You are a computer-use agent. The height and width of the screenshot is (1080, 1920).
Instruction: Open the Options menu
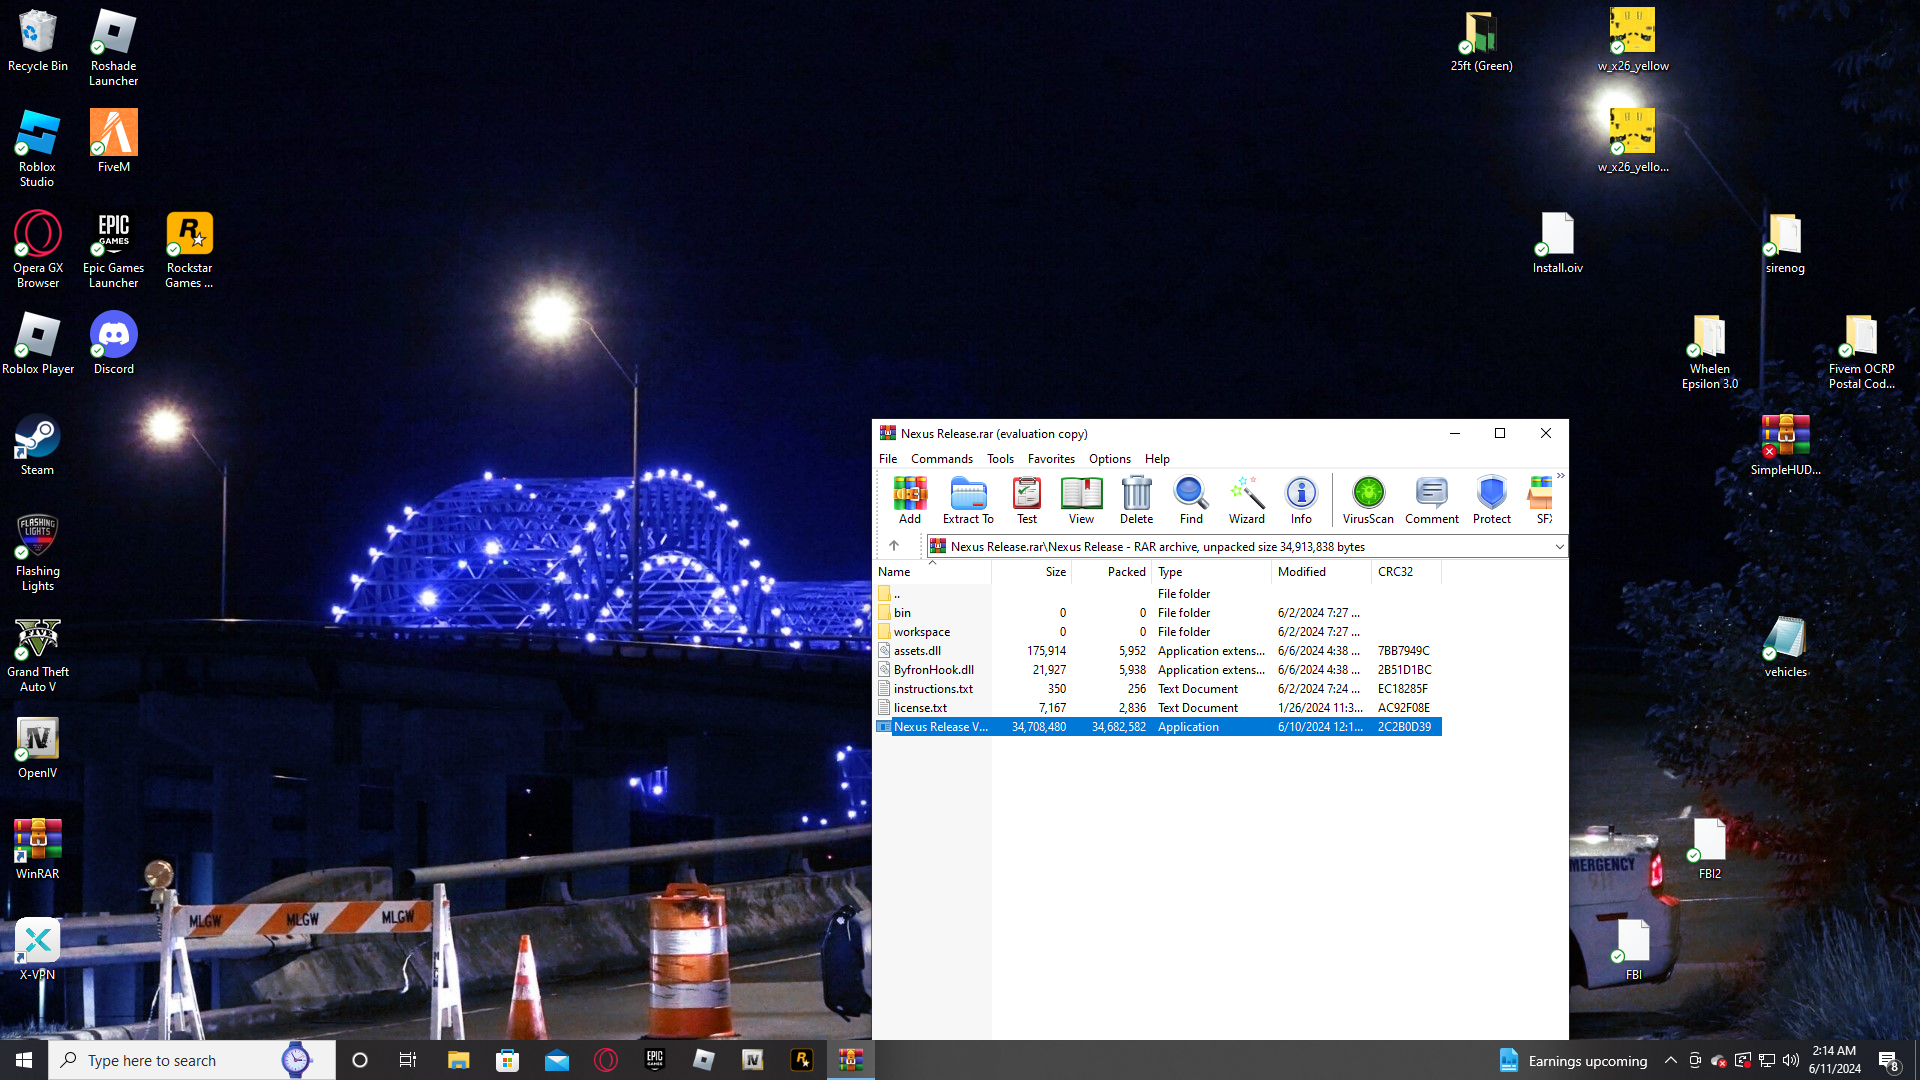point(1109,459)
